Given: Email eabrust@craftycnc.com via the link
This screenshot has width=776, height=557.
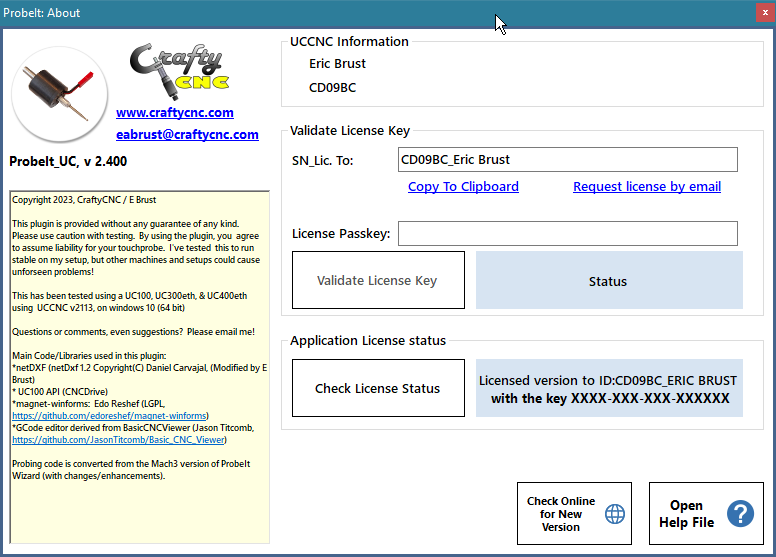Looking at the screenshot, I should click(187, 134).
